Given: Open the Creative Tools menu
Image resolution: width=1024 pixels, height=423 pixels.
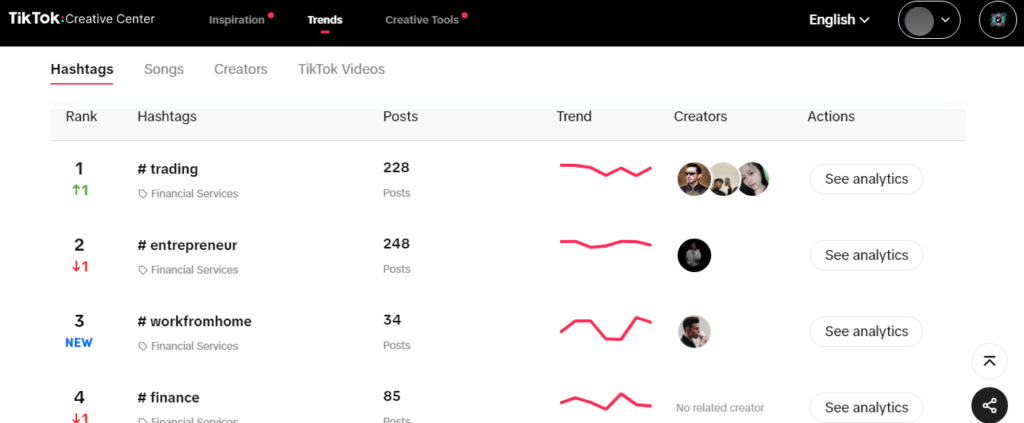Looking at the screenshot, I should [x=423, y=20].
